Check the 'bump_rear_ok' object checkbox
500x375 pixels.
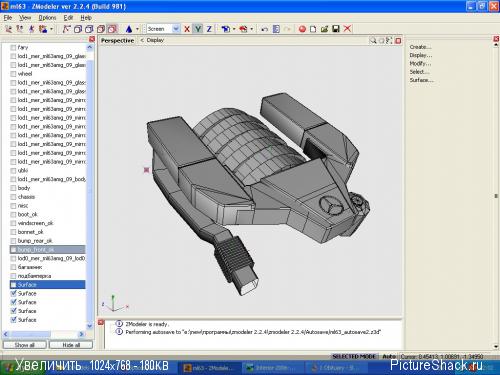click(x=13, y=241)
